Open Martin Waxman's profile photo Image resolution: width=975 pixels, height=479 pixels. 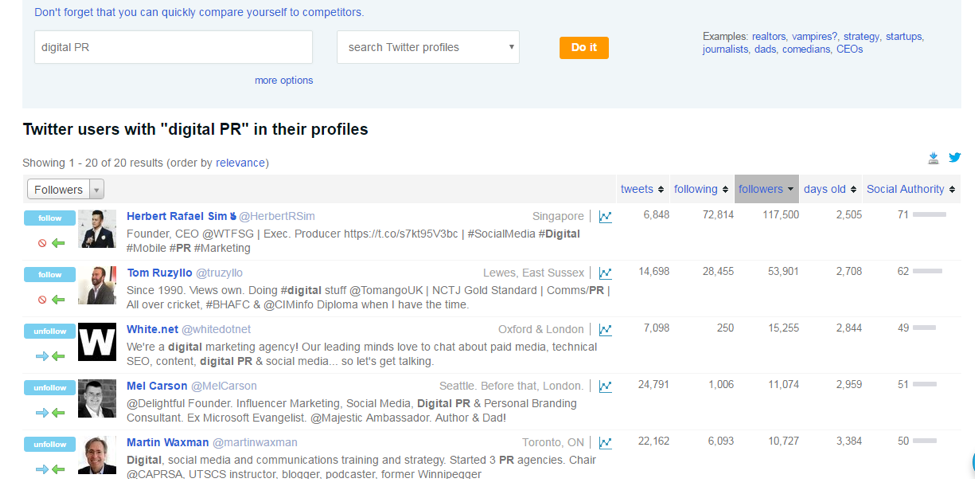coord(97,455)
